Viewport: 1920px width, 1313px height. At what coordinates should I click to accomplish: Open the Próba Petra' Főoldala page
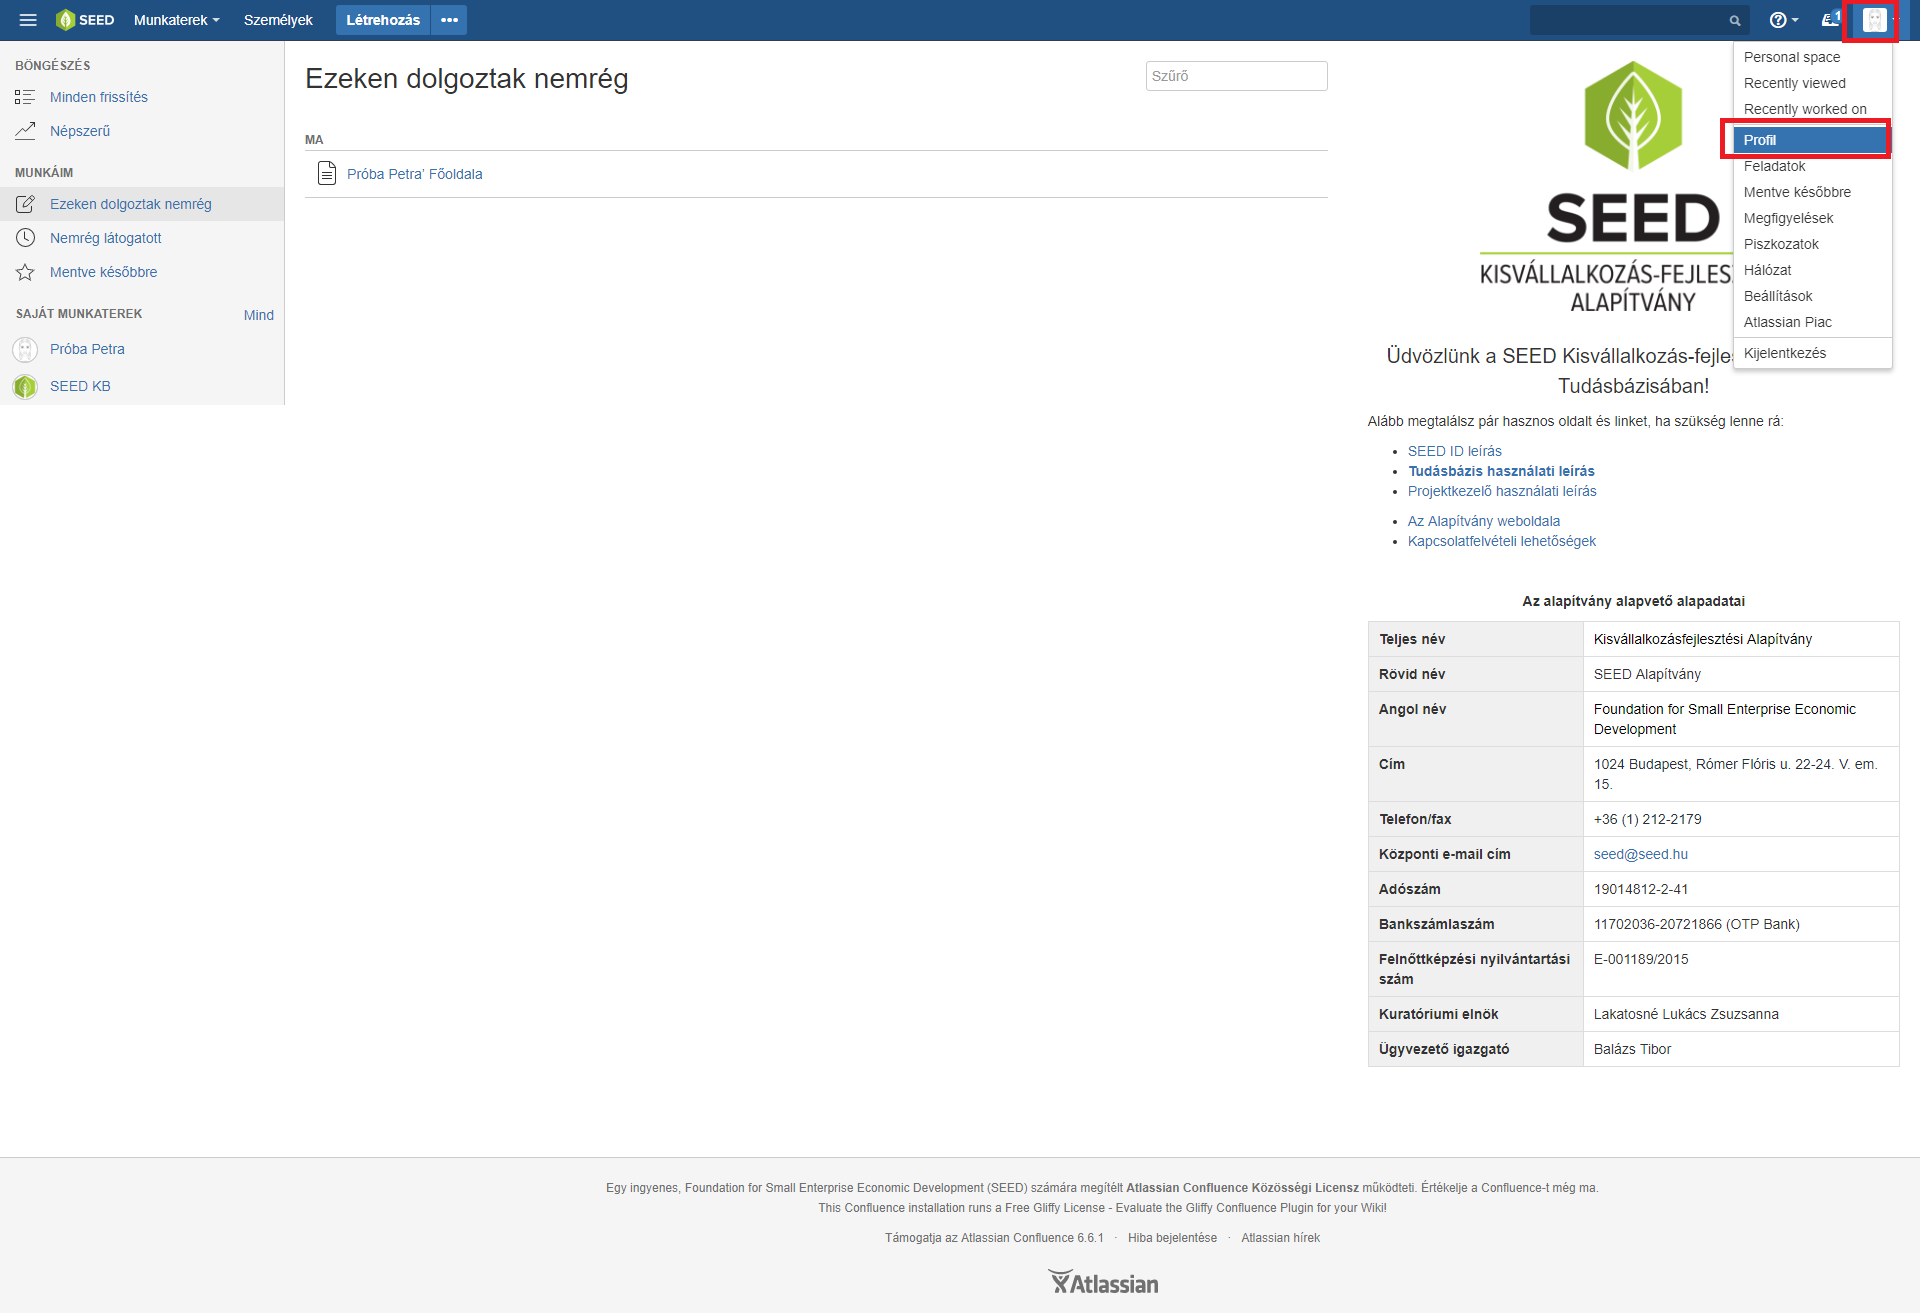click(414, 174)
